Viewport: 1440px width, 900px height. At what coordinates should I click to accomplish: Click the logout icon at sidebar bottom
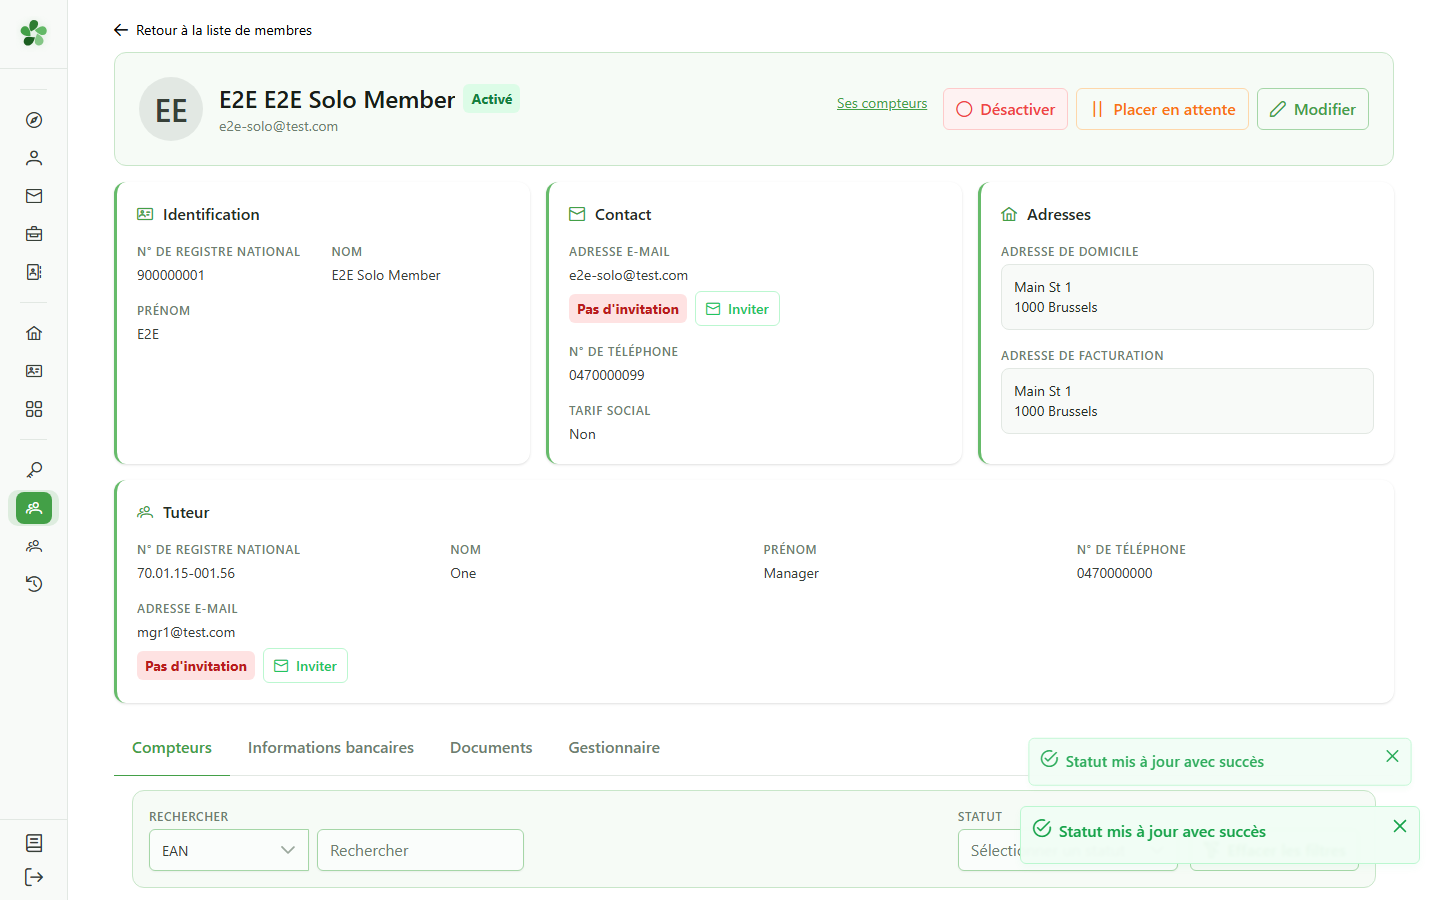(34, 877)
